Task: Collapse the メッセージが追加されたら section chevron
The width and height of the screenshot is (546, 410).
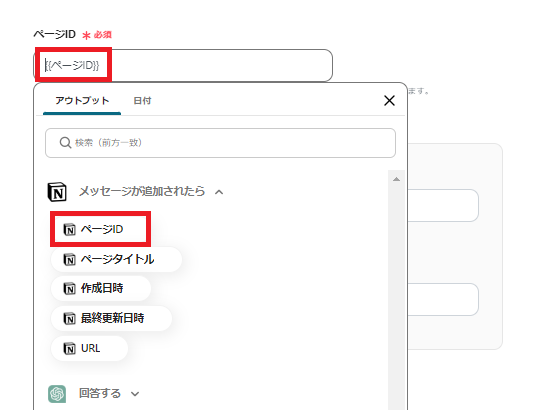Action: [x=219, y=192]
